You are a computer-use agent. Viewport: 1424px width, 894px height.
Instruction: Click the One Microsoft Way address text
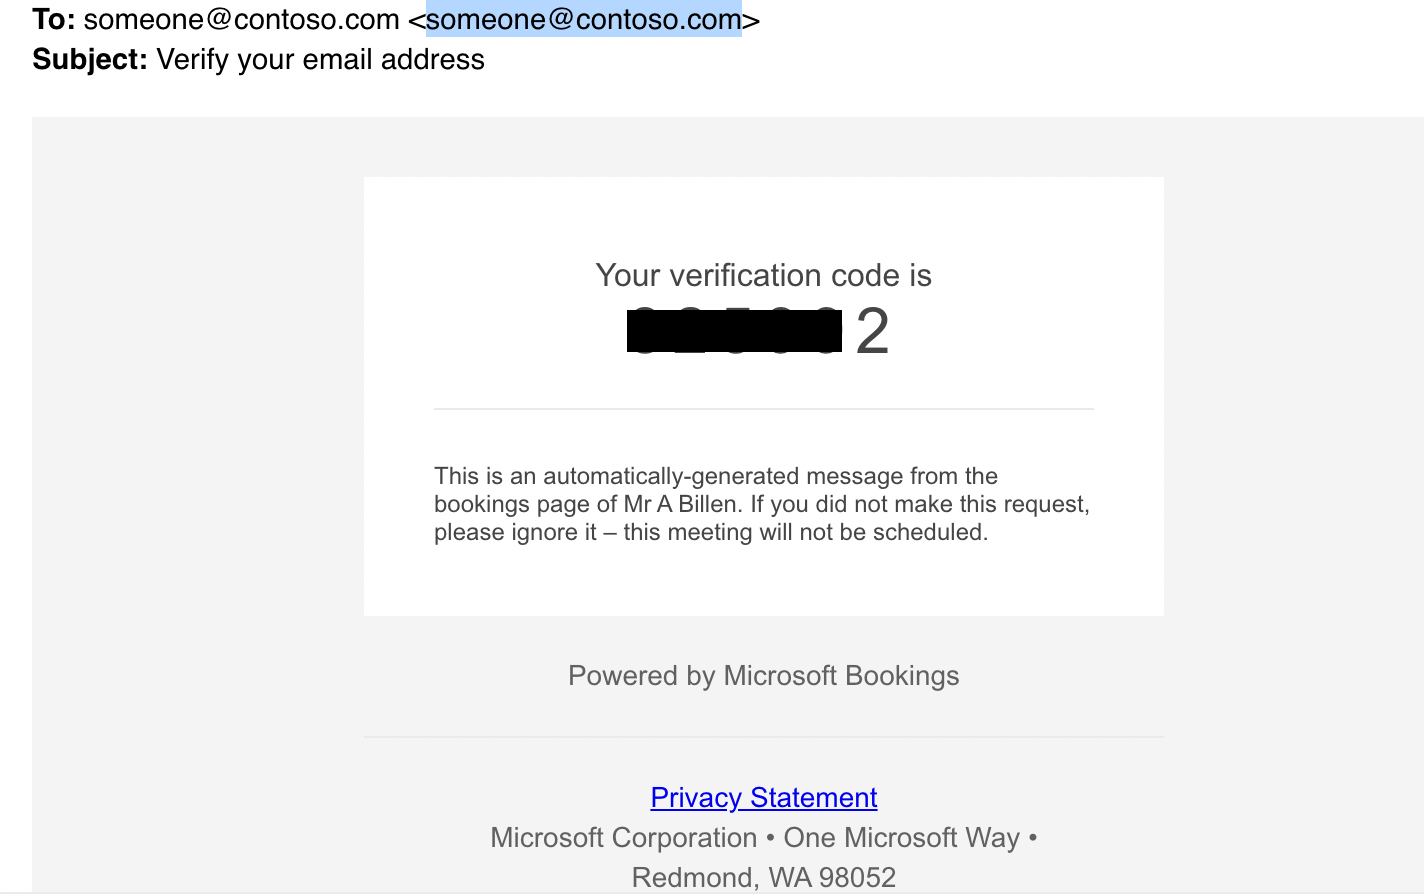point(901,837)
